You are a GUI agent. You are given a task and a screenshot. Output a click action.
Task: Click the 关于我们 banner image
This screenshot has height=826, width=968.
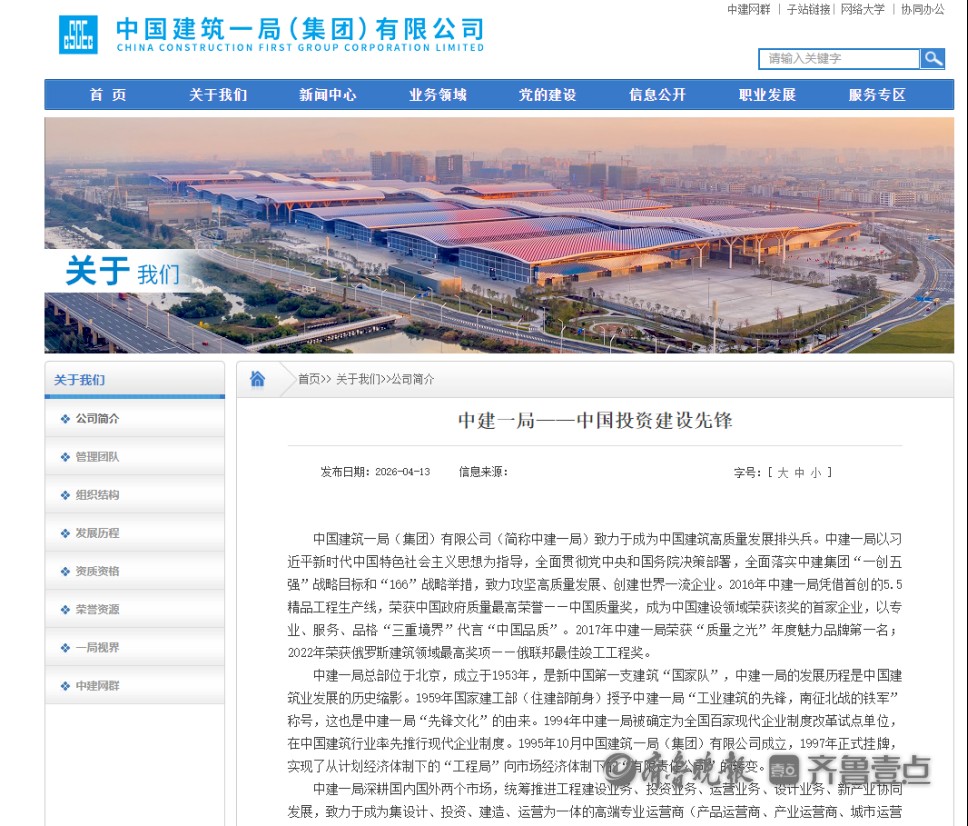(x=499, y=235)
